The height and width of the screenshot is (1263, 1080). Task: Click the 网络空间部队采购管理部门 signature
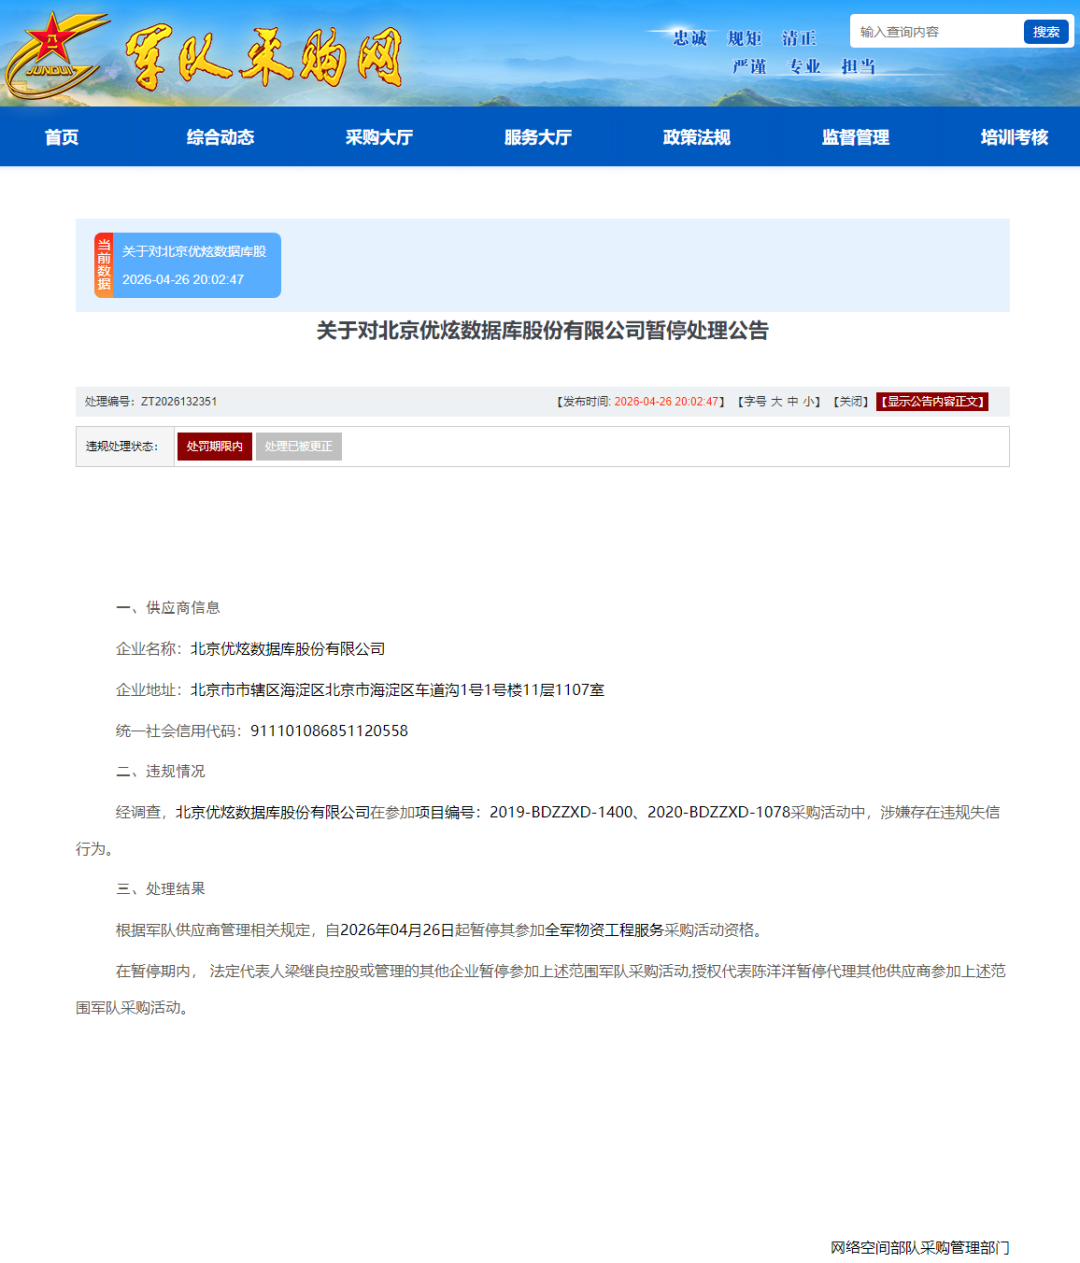pyautogui.click(x=920, y=1247)
